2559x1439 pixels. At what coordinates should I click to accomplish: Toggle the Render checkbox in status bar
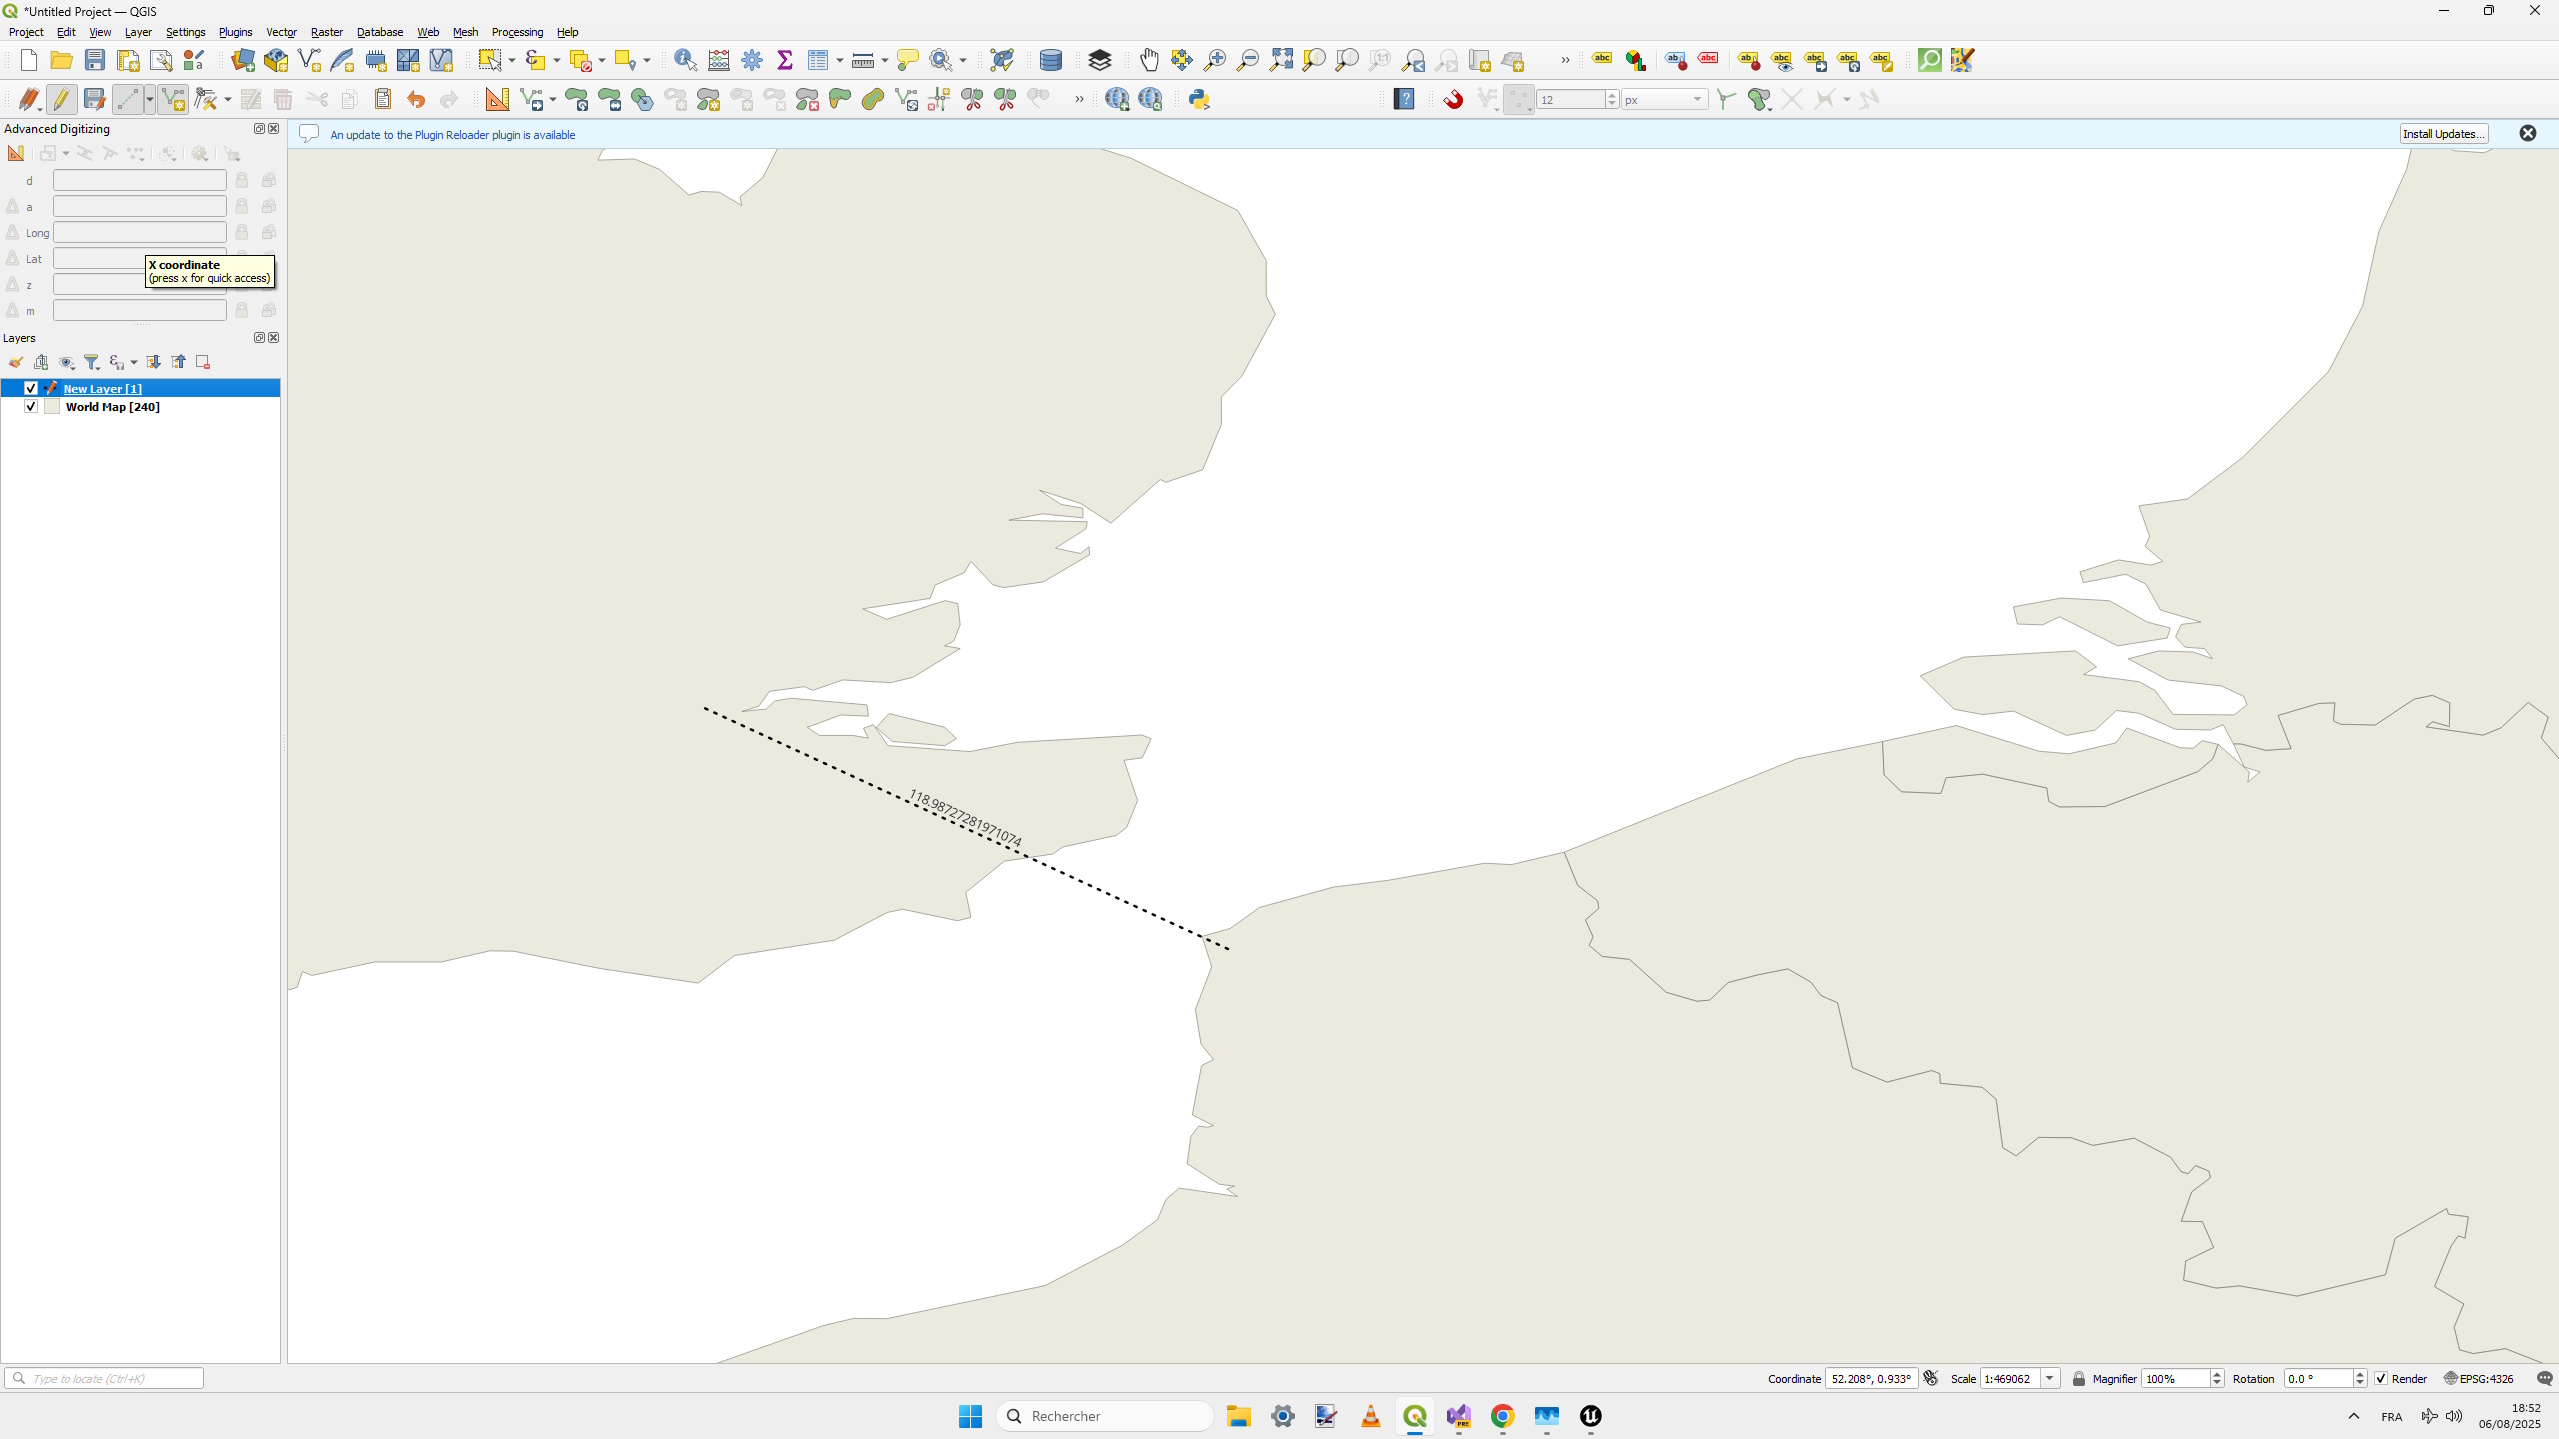[2382, 1379]
